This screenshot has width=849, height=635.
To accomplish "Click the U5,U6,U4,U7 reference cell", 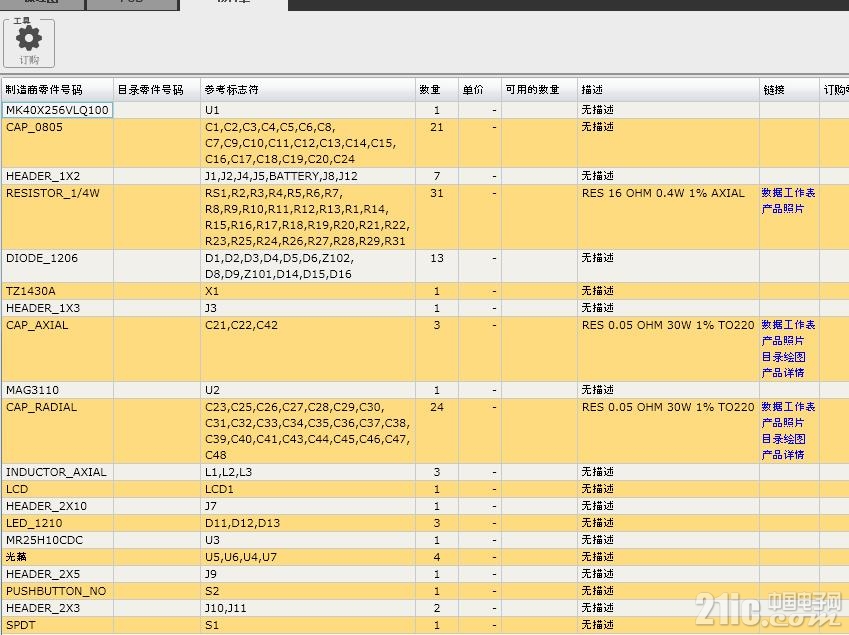I will click(308, 557).
